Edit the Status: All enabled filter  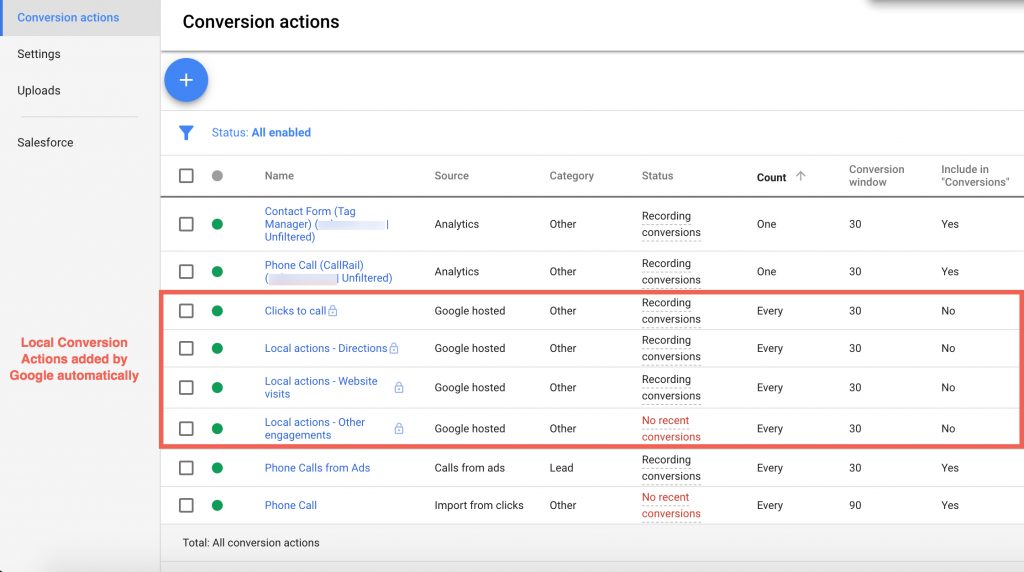click(261, 133)
